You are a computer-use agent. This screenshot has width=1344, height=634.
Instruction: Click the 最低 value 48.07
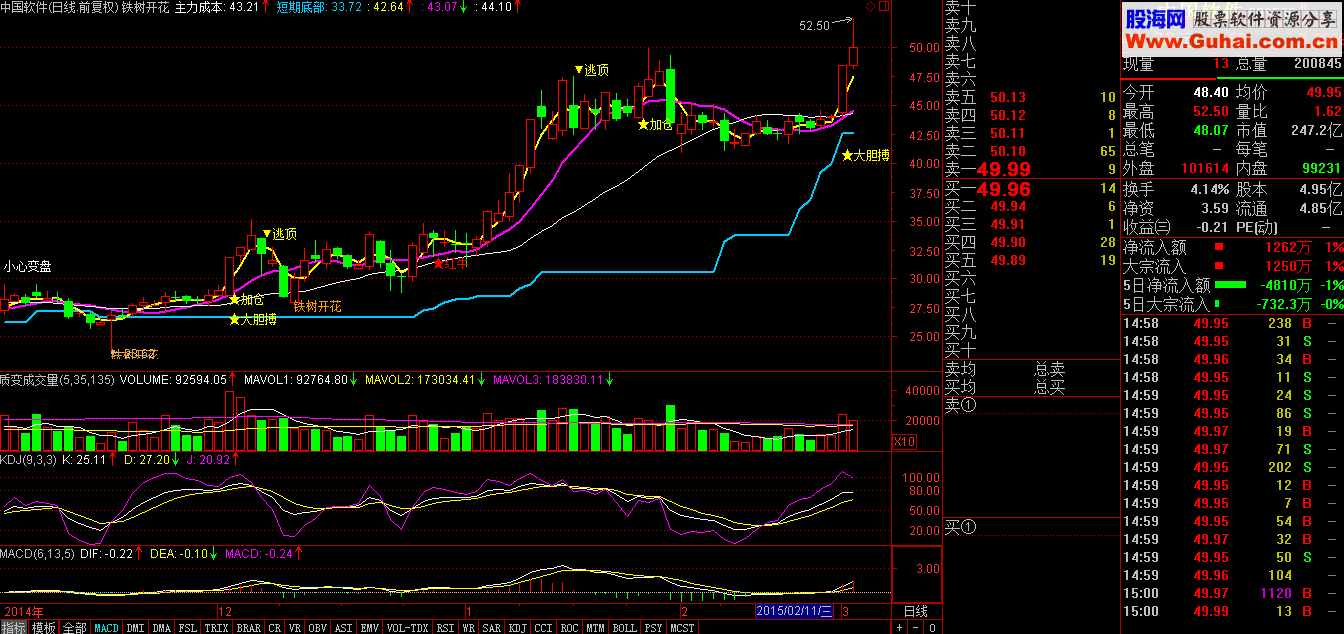1209,130
